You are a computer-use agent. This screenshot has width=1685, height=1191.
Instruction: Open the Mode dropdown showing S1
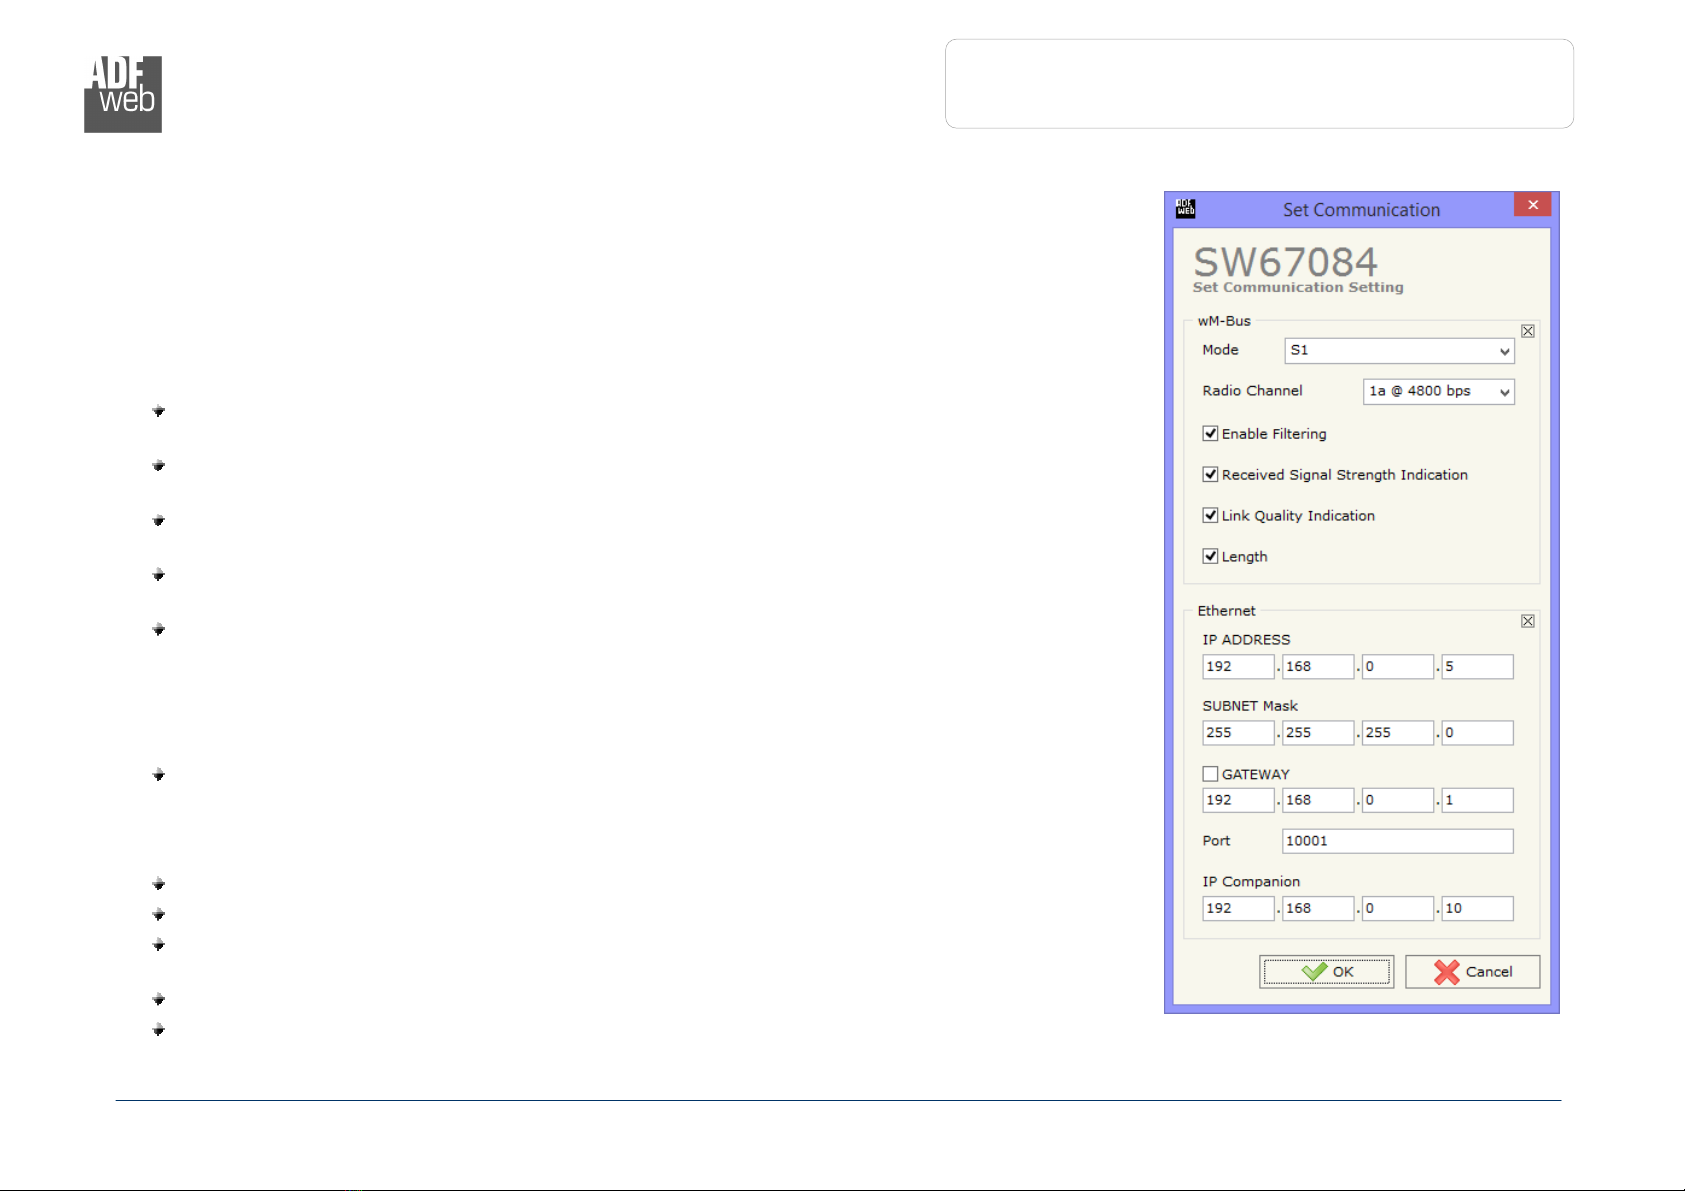(x=1399, y=351)
